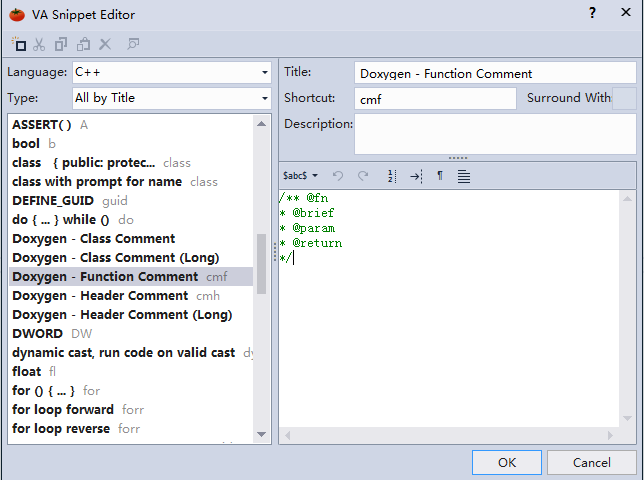Select class { public: protec... snippet
This screenshot has width=644, height=480.
[x=131, y=163]
